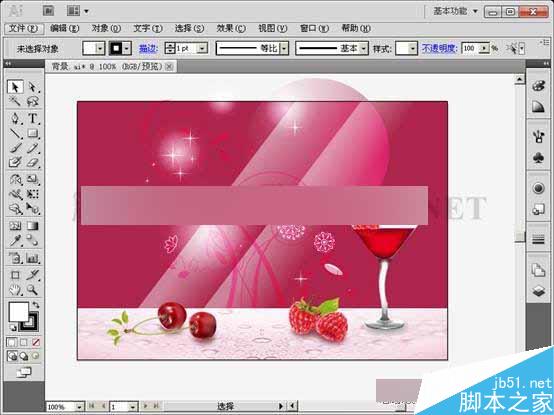Open the Stroke panel (lines icon)

[x=538, y=240]
